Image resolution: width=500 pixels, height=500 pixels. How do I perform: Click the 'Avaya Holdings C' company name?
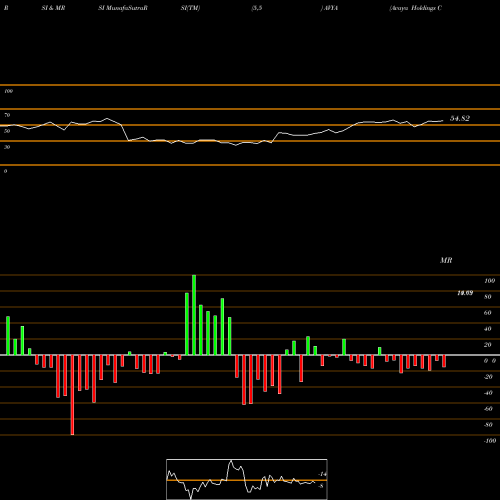pyautogui.click(x=416, y=8)
